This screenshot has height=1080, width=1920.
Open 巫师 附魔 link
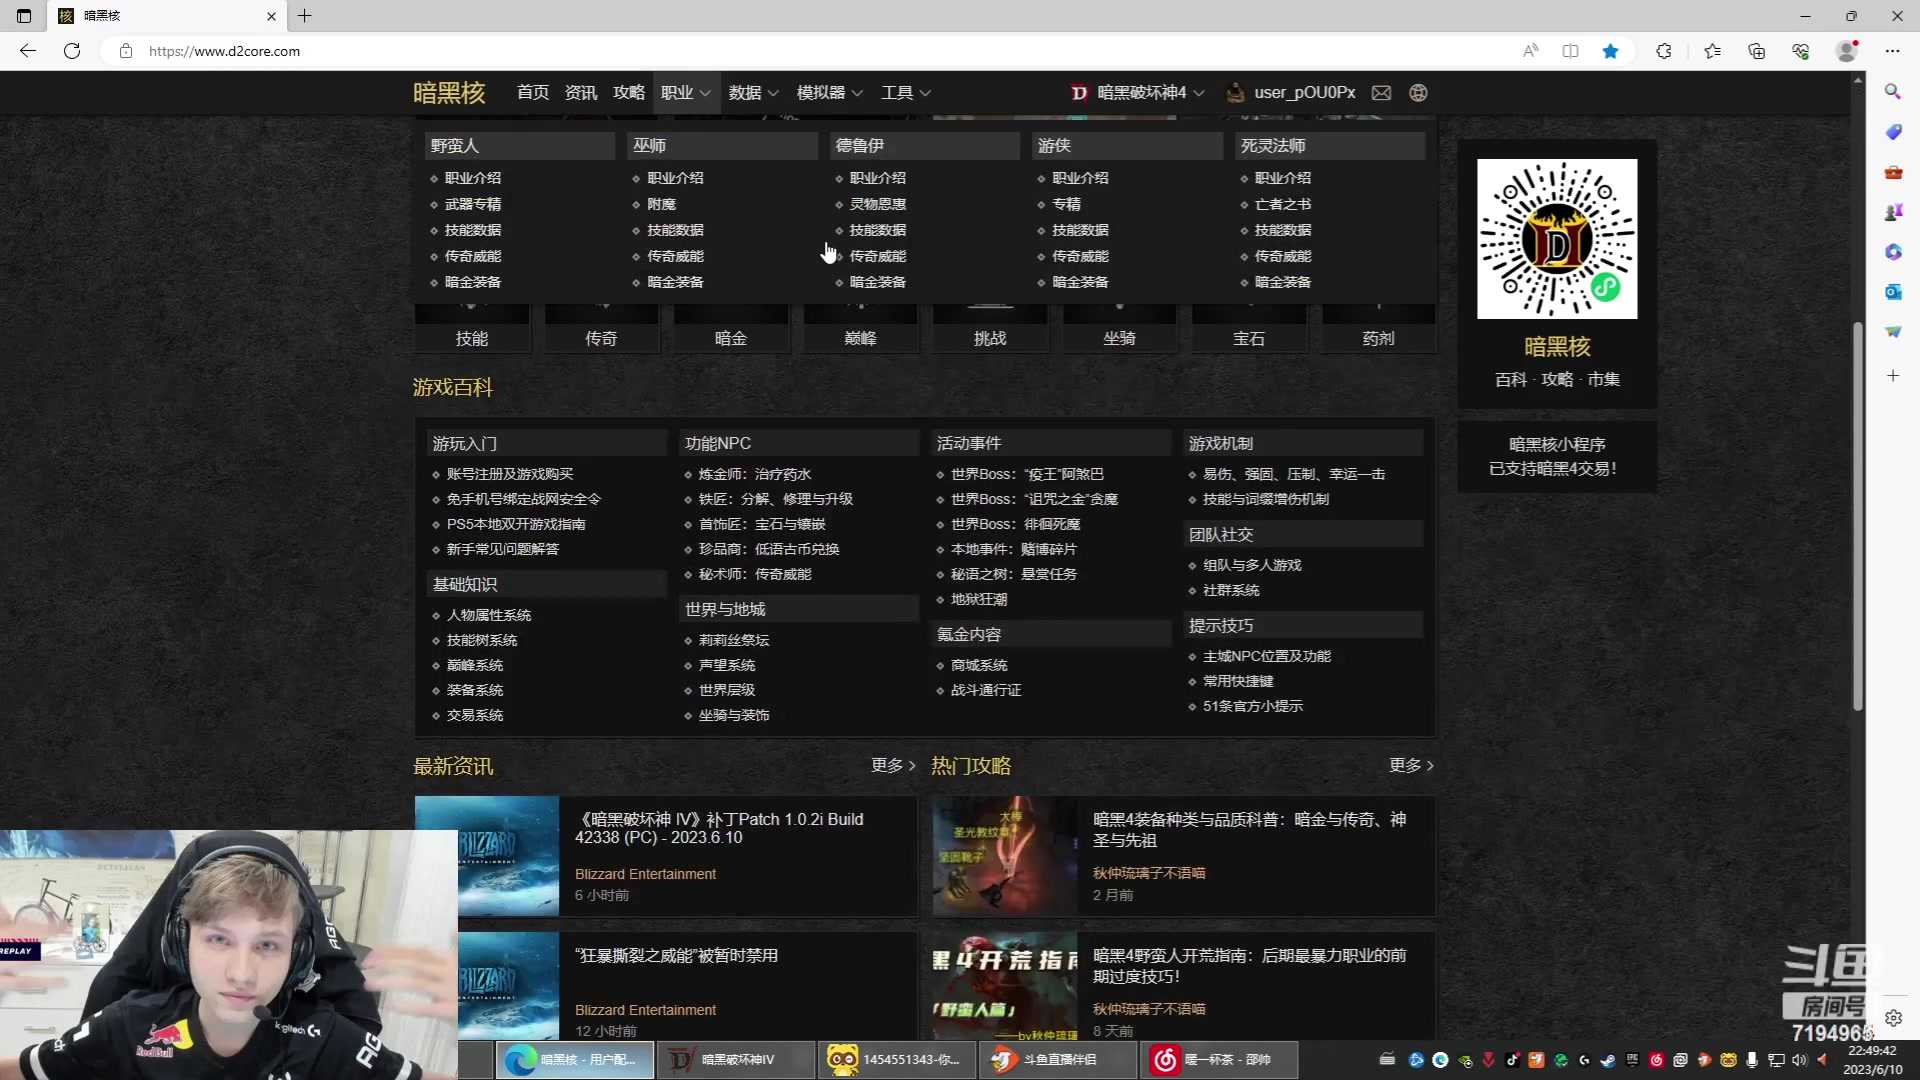click(661, 204)
